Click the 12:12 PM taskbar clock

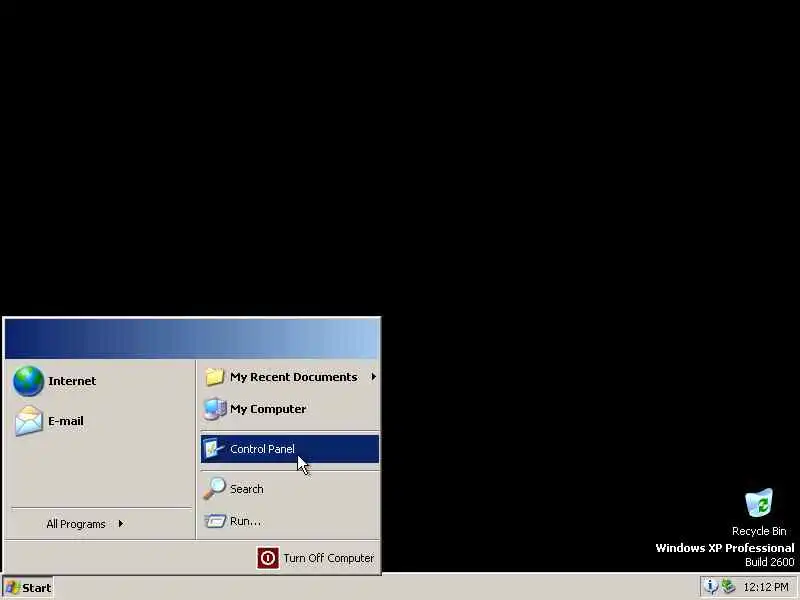(x=766, y=587)
